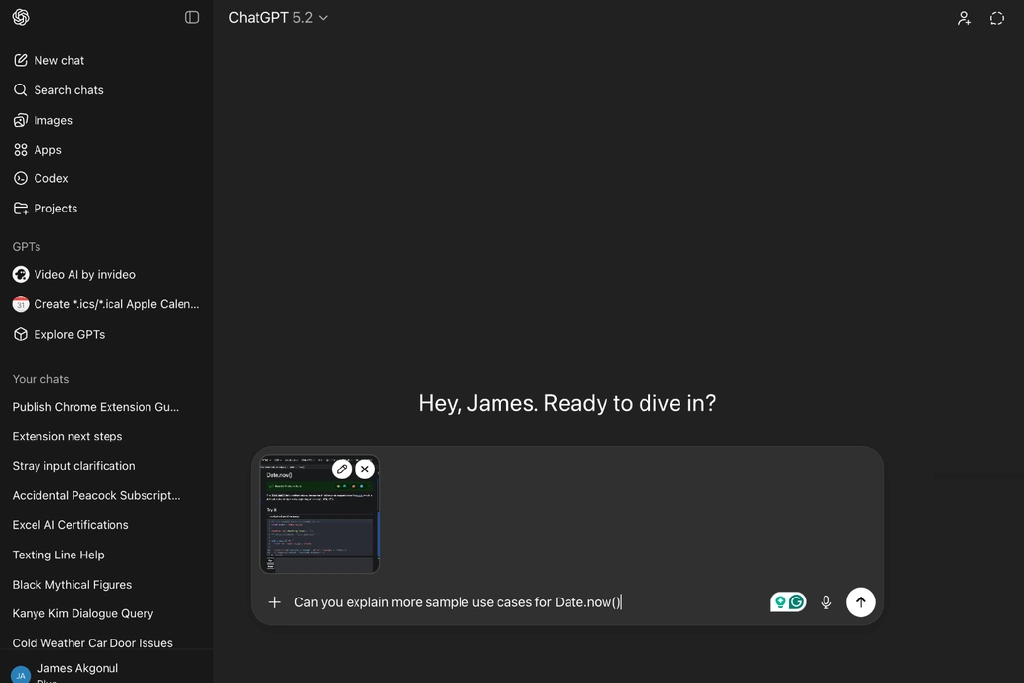Open Create .ics/.ical Apple Calendar GPT
Image resolution: width=1024 pixels, height=683 pixels.
[x=106, y=304]
